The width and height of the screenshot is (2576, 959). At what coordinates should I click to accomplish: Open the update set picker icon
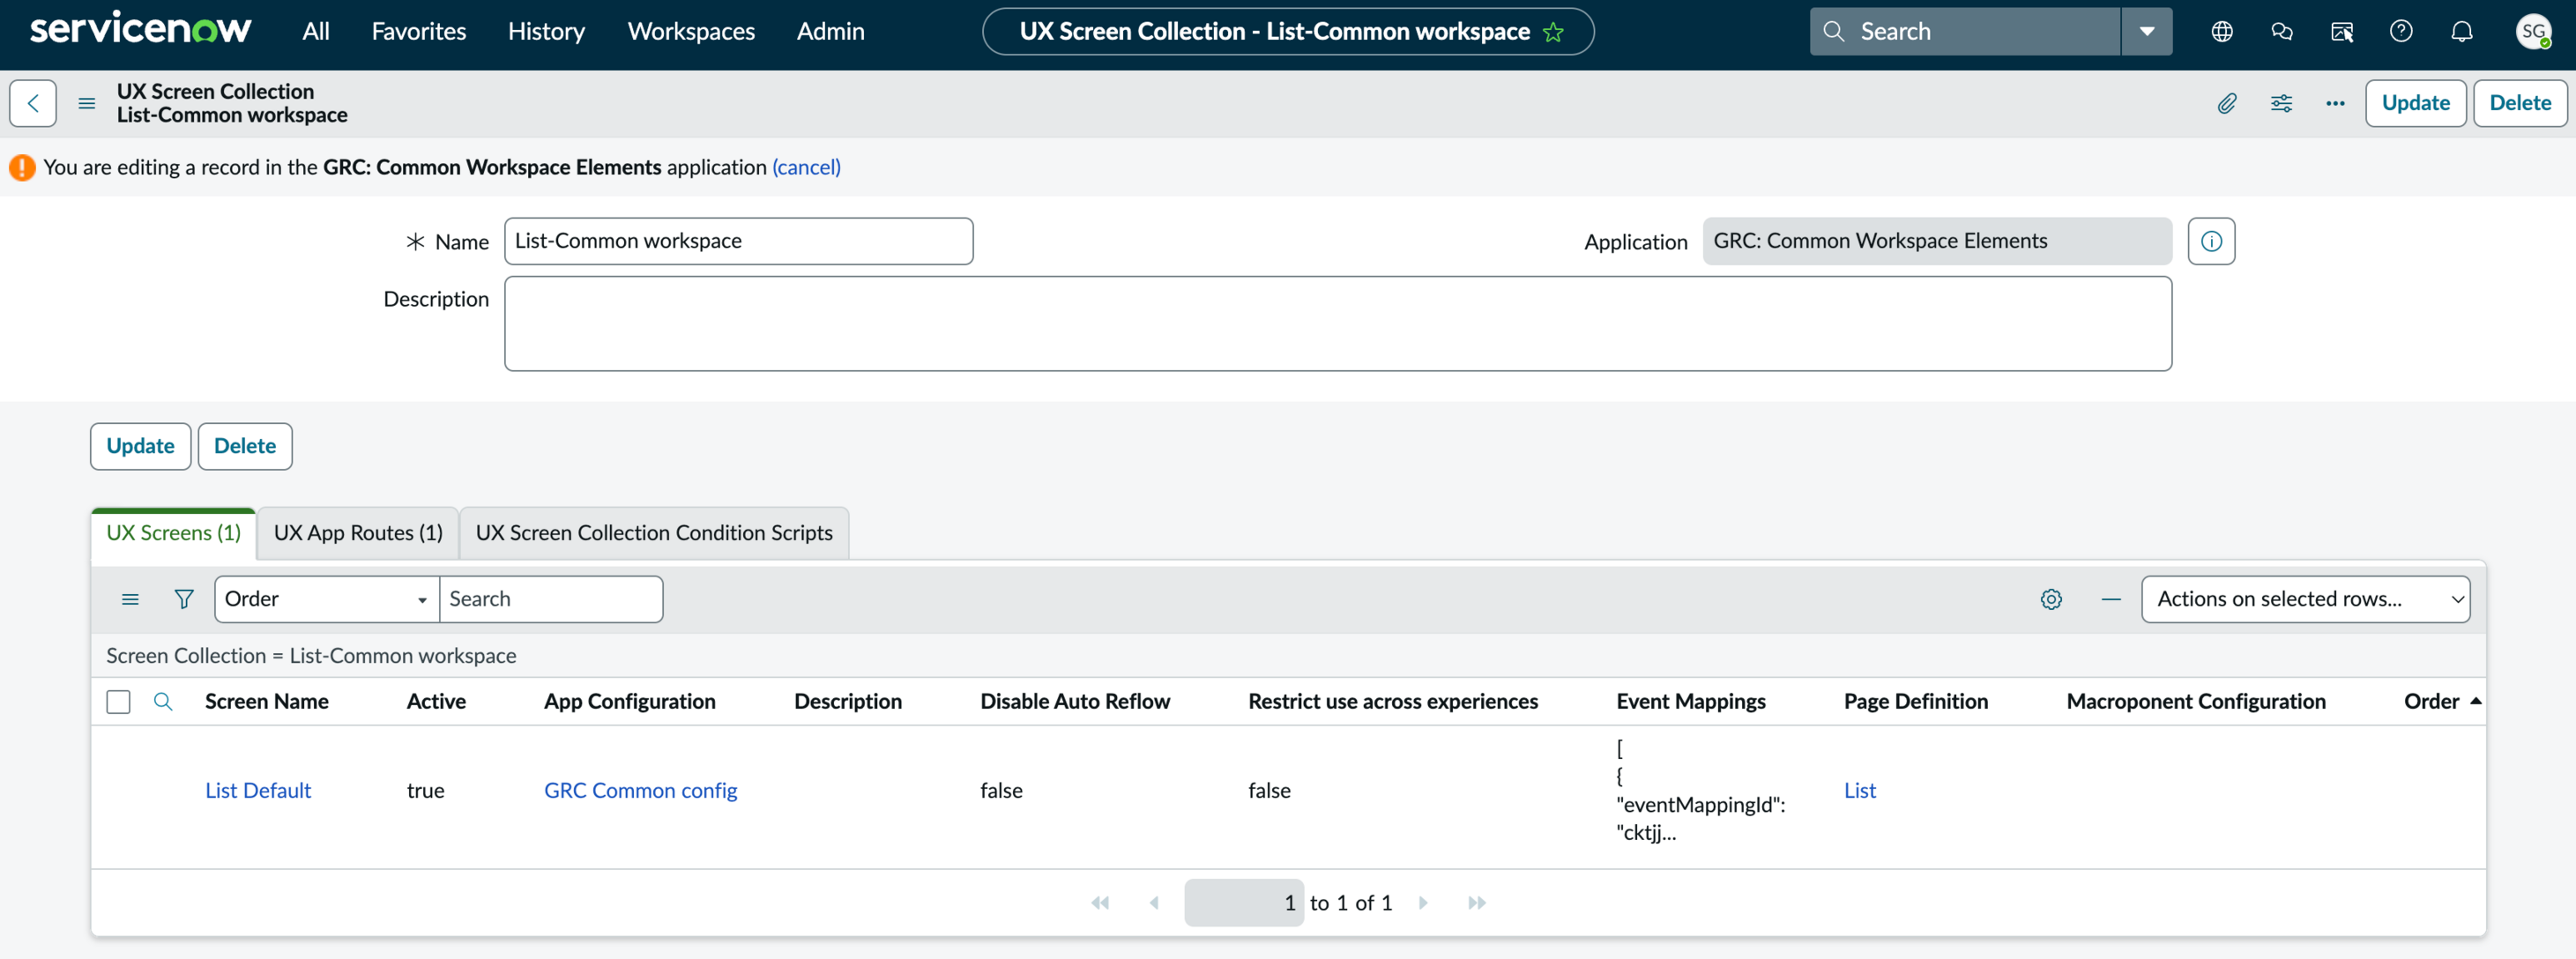(x=2342, y=31)
